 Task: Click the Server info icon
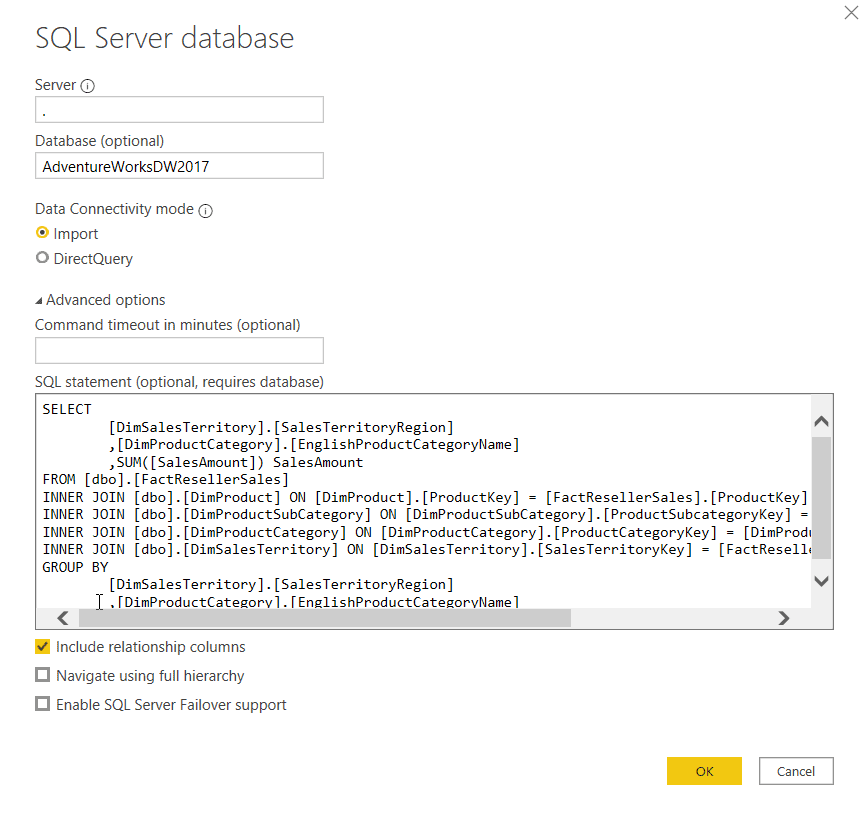click(87, 86)
